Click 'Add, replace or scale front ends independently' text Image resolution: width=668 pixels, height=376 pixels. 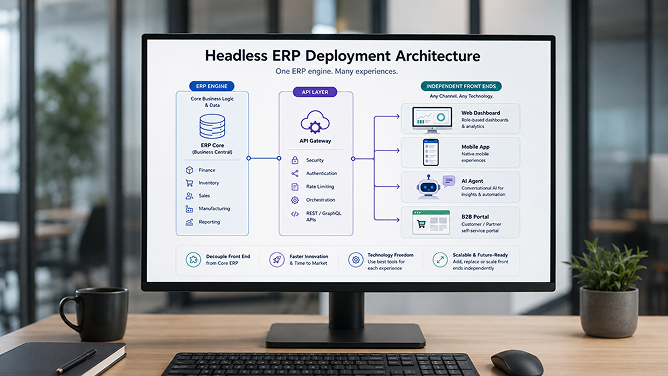(480, 265)
